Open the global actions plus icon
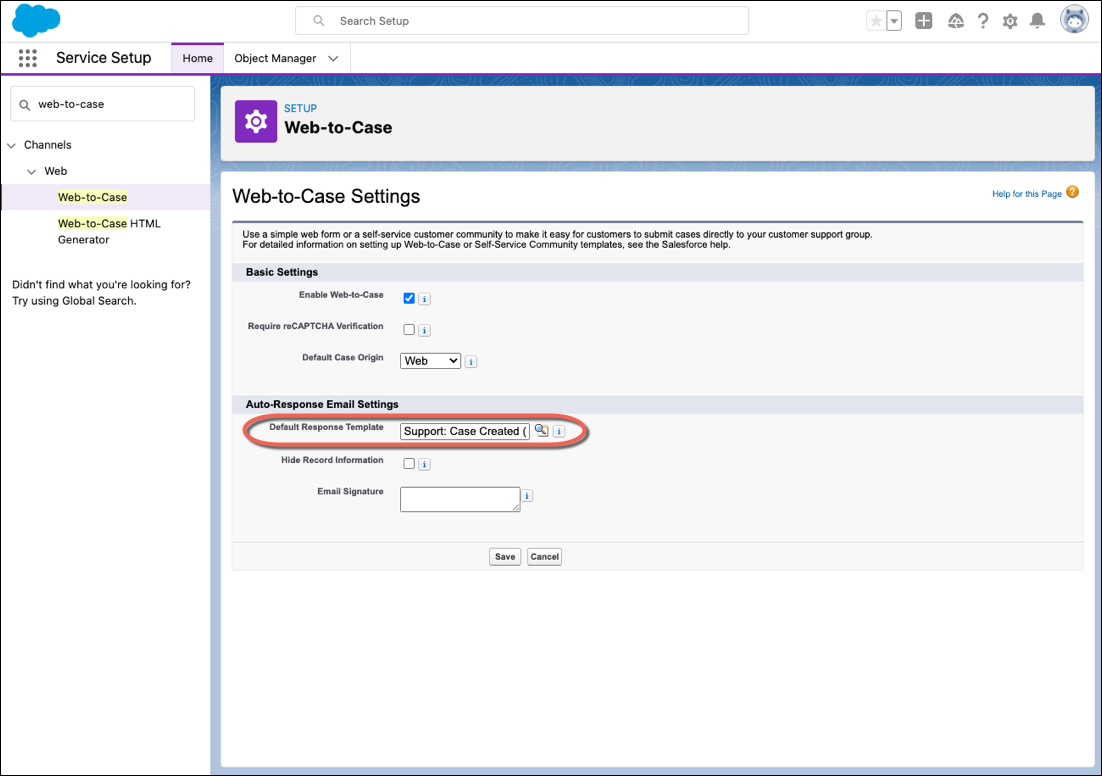Viewport: 1102px width, 776px height. point(923,21)
